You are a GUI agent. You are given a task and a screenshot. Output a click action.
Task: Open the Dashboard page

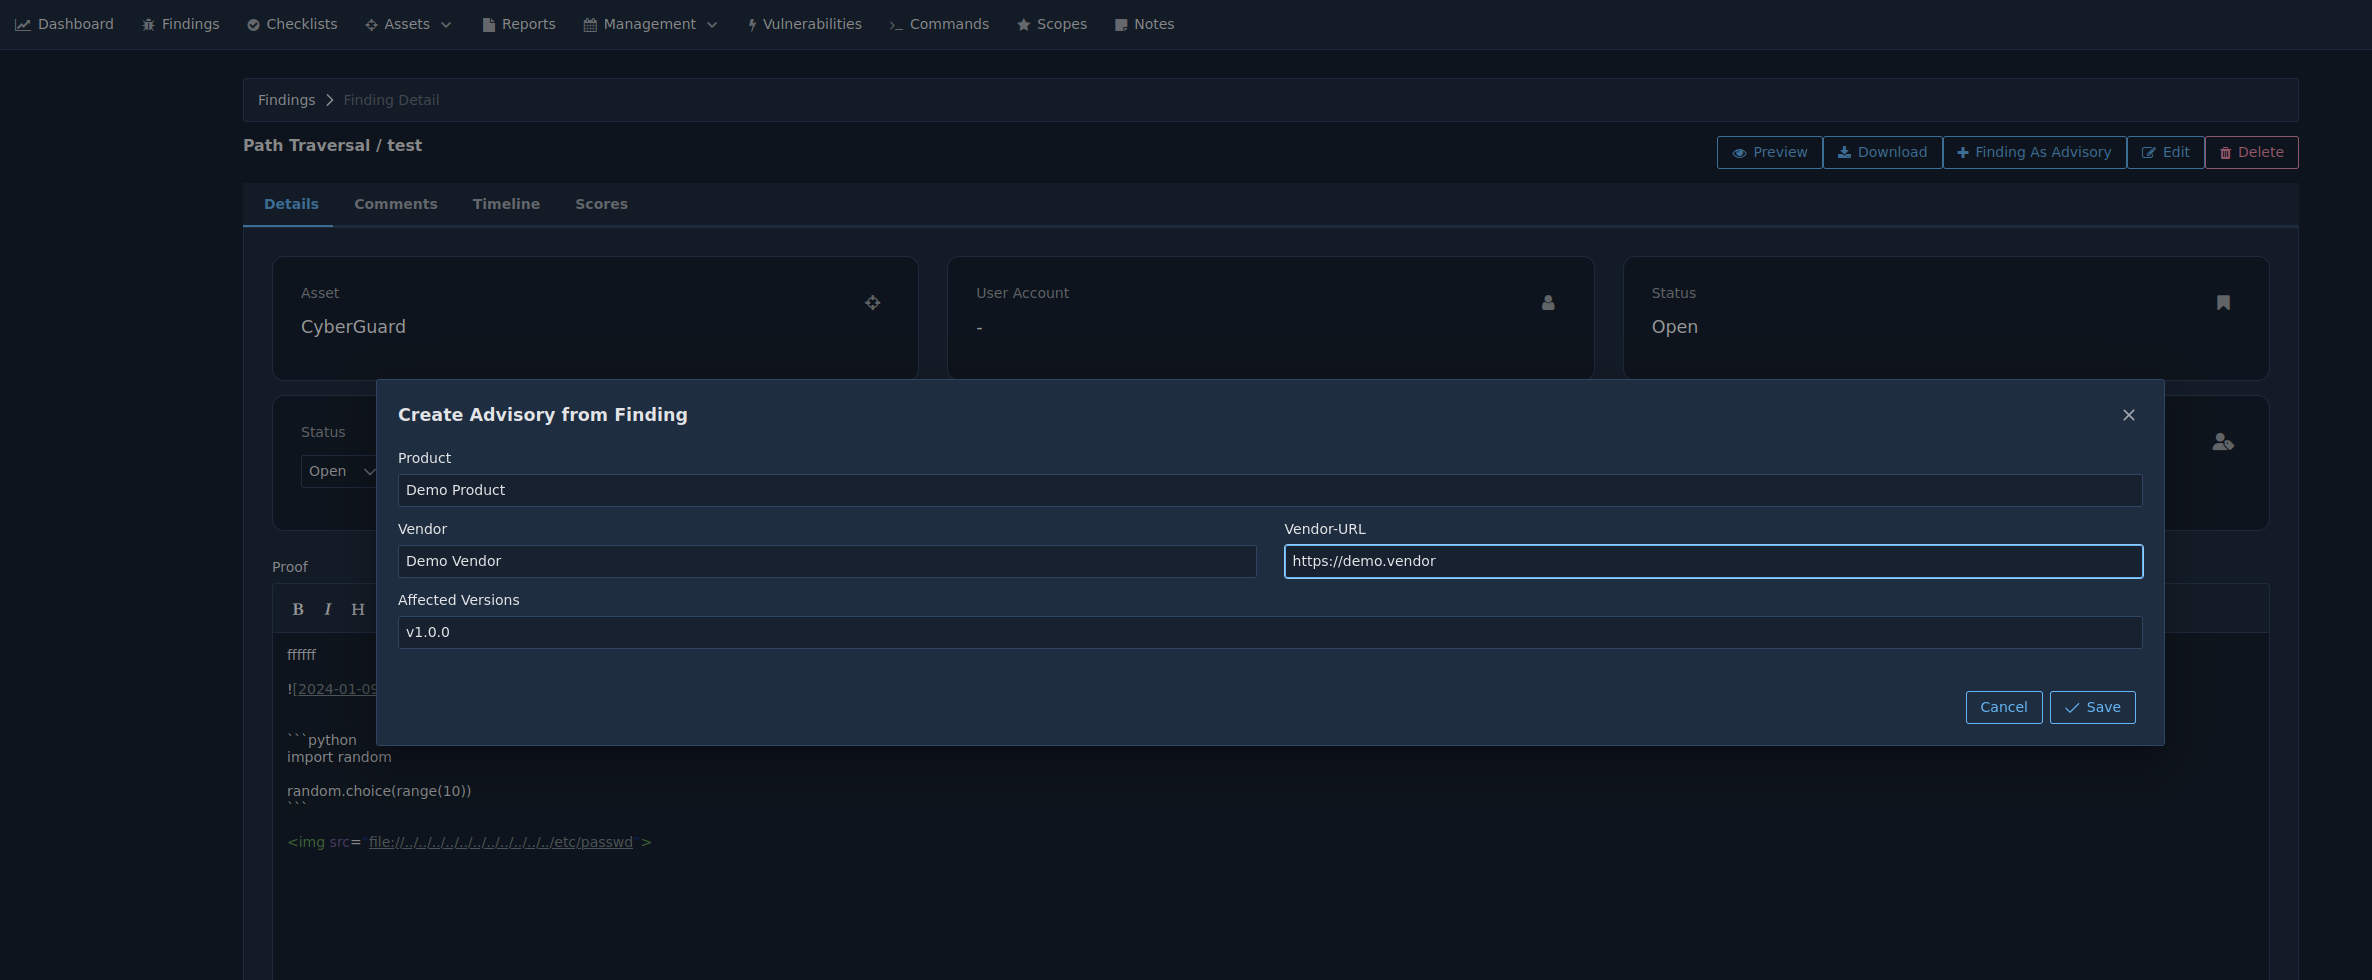coord(64,24)
